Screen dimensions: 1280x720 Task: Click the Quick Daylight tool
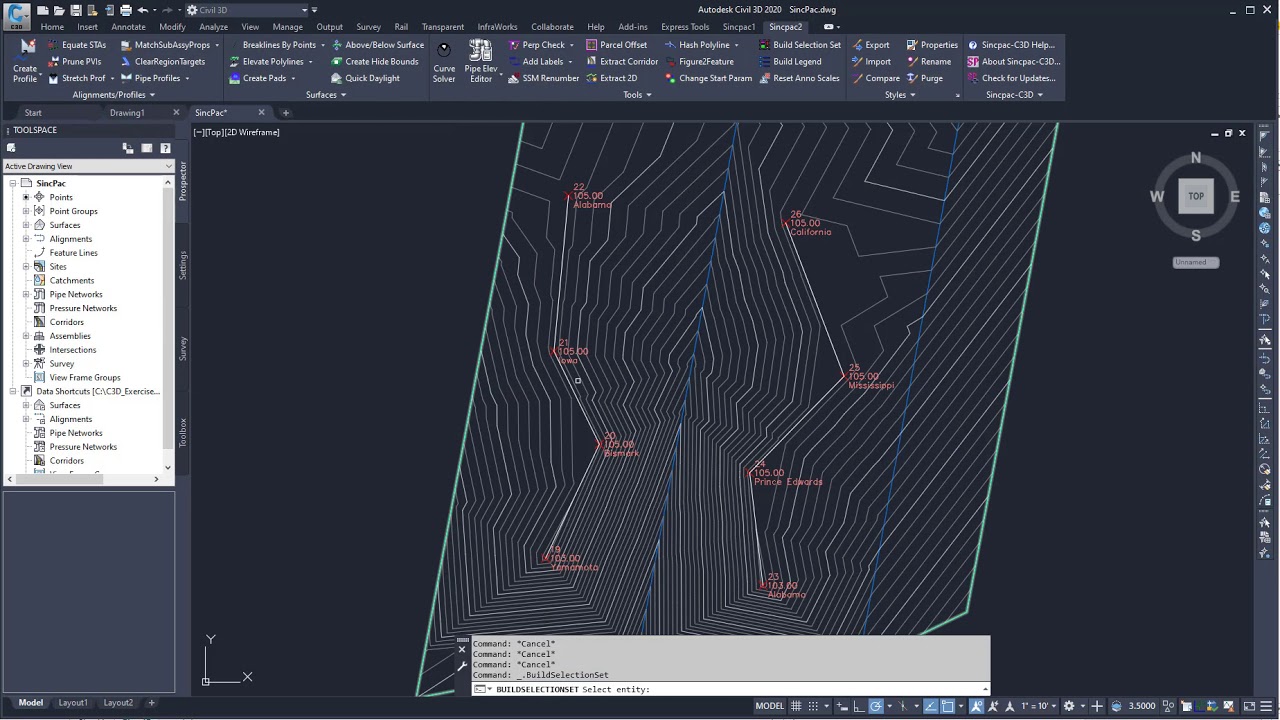pos(371,78)
